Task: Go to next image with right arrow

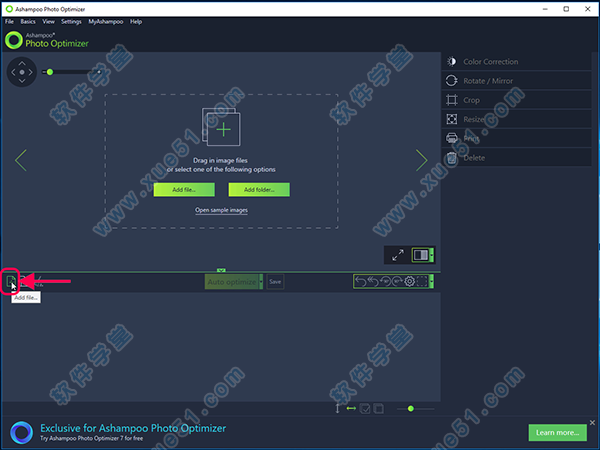Action: point(421,160)
